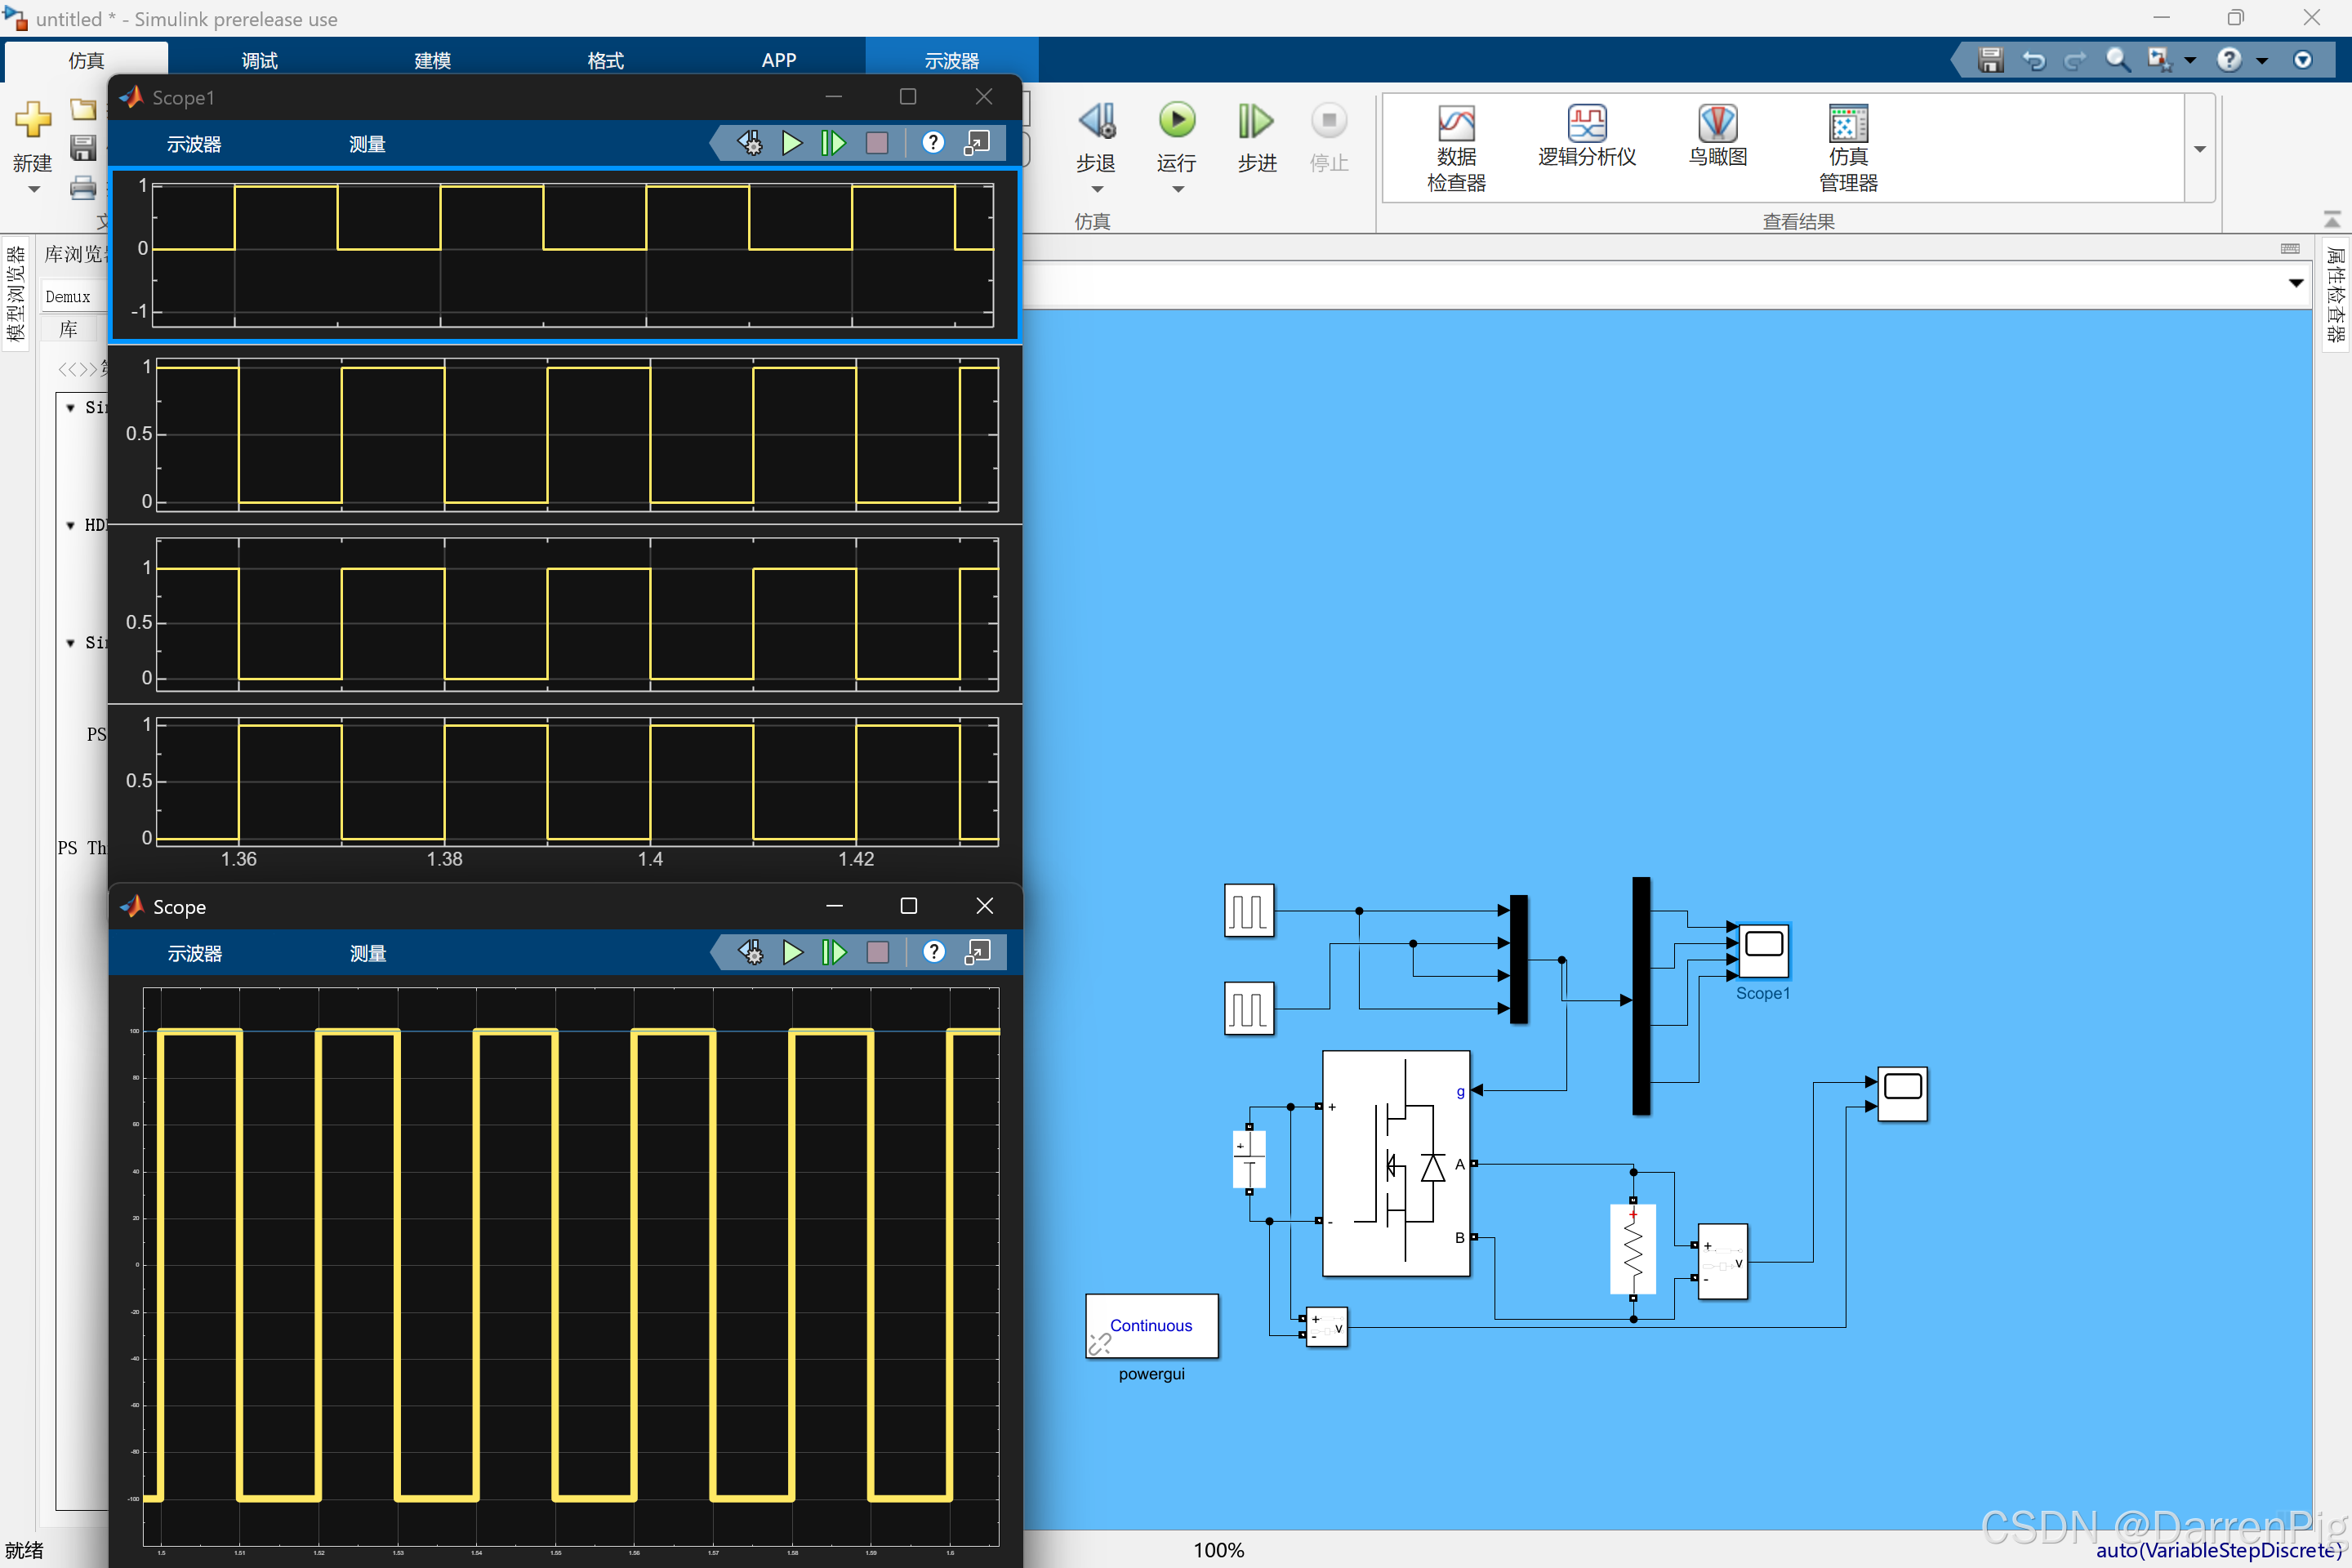2352x1568 pixels.
Task: Select the powergui Continuous block
Action: 1151,1325
